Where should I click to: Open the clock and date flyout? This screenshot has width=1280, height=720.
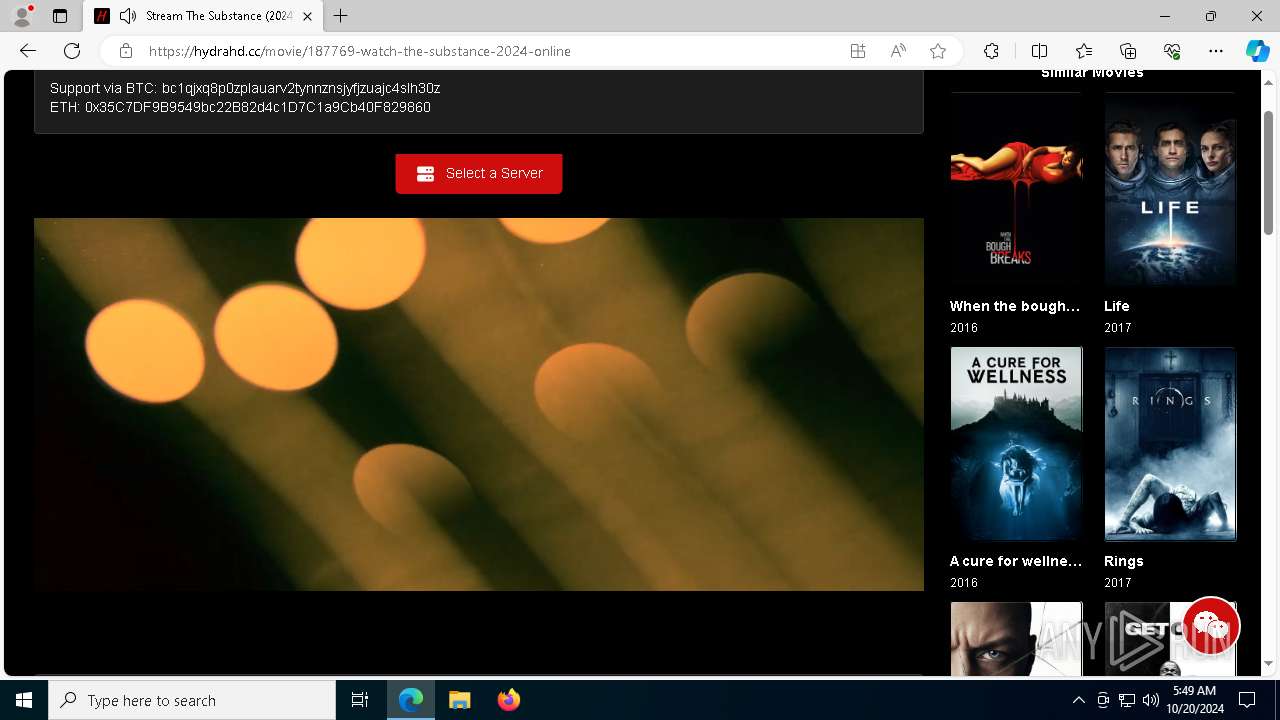(x=1194, y=700)
